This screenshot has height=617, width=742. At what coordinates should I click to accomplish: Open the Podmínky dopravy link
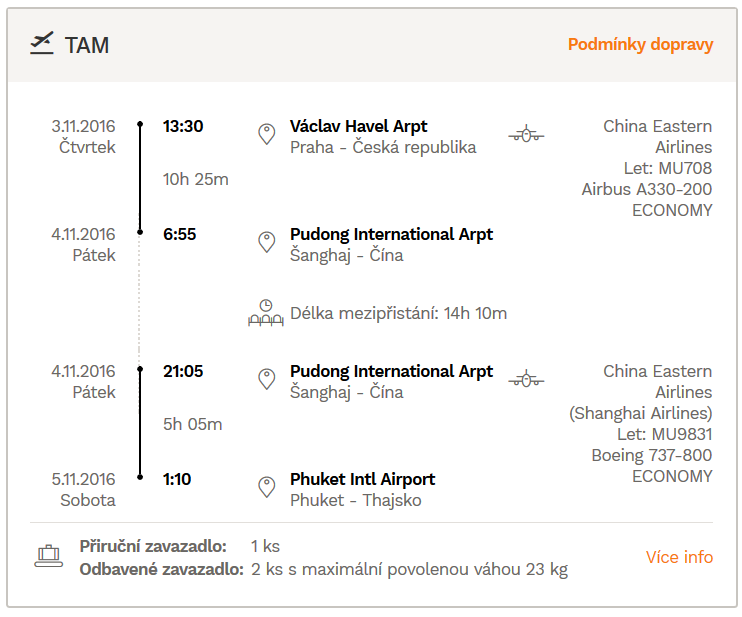click(x=640, y=44)
